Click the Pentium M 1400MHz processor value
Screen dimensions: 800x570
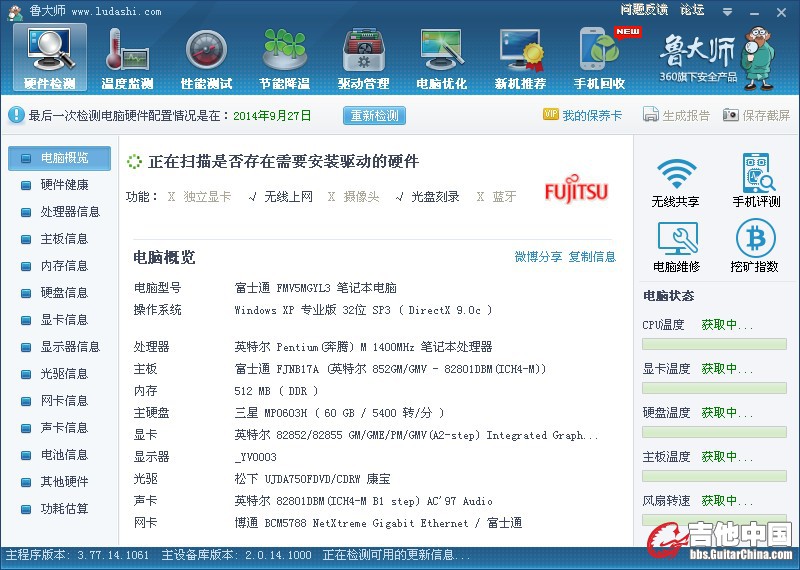[363, 347]
